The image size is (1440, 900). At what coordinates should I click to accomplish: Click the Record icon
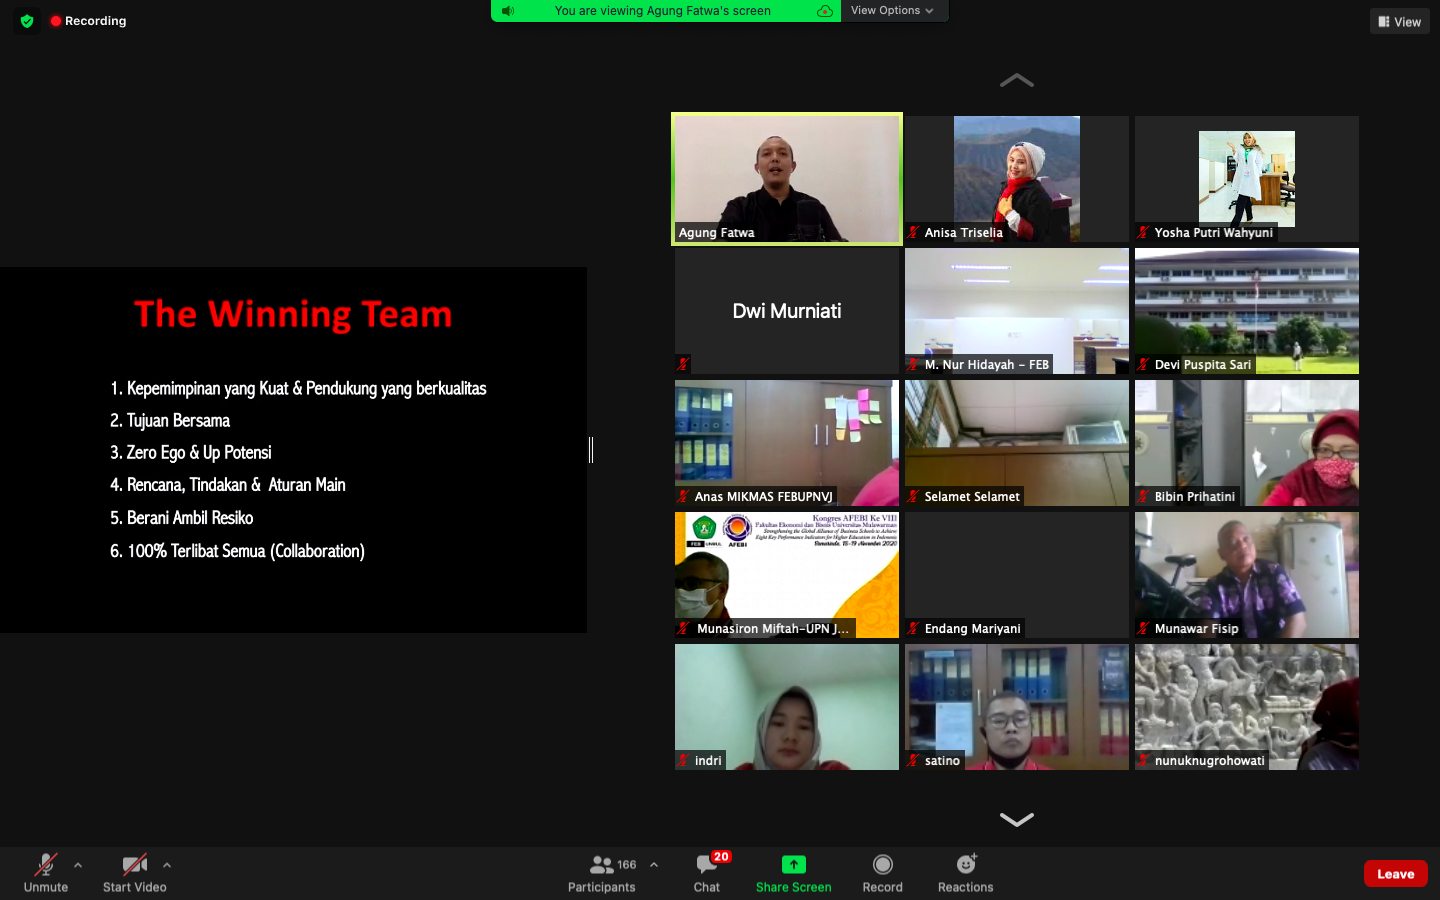pos(882,865)
